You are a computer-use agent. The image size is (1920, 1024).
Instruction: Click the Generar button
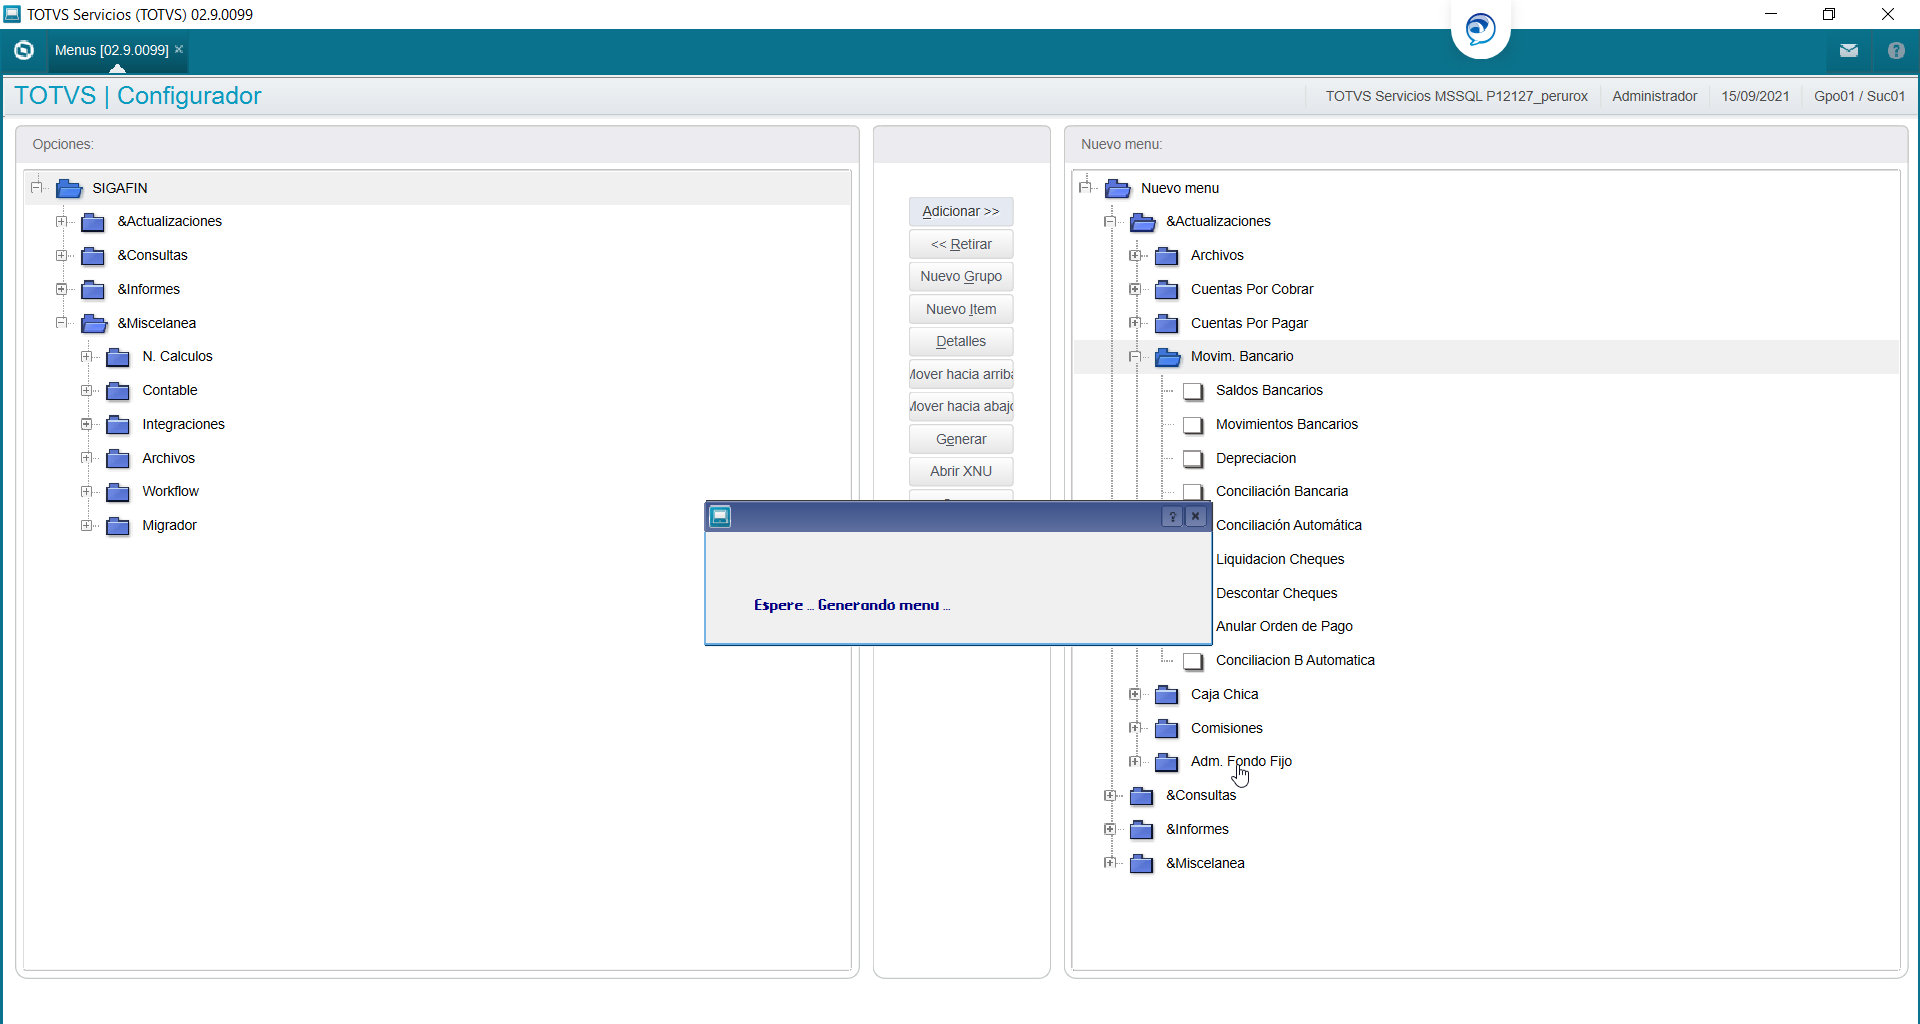click(961, 439)
